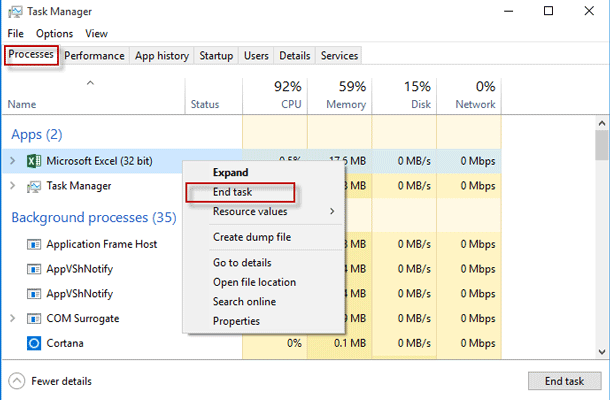Select Open file location in context menu

tap(253, 282)
